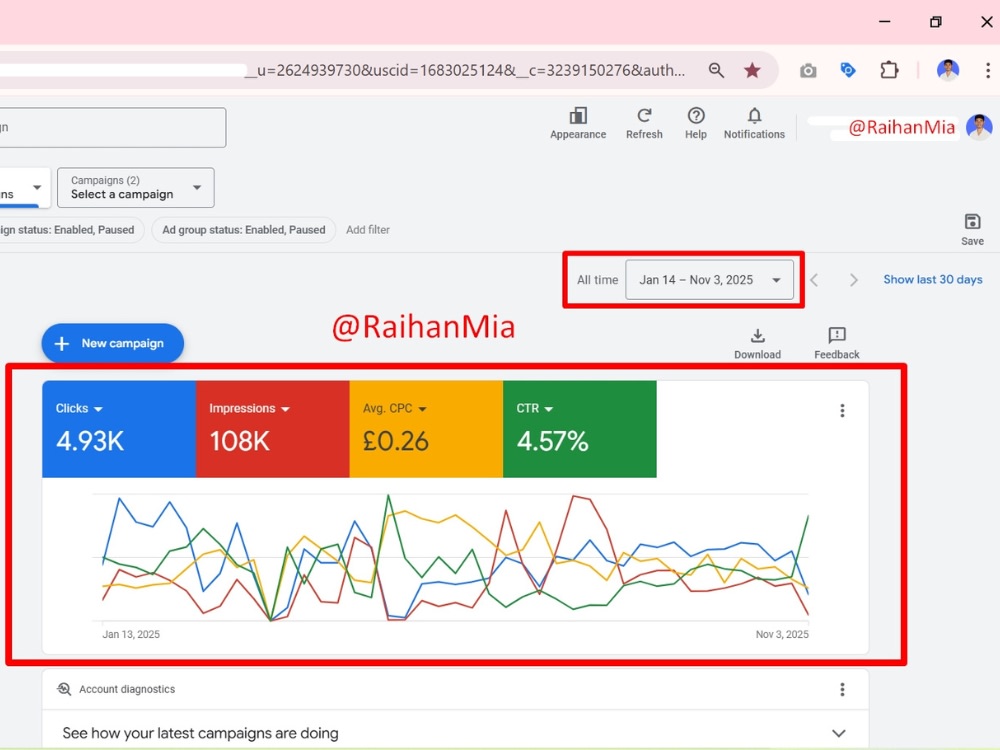Go to previous date range arrow
Viewport: 1000px width, 750px height.
(x=814, y=280)
